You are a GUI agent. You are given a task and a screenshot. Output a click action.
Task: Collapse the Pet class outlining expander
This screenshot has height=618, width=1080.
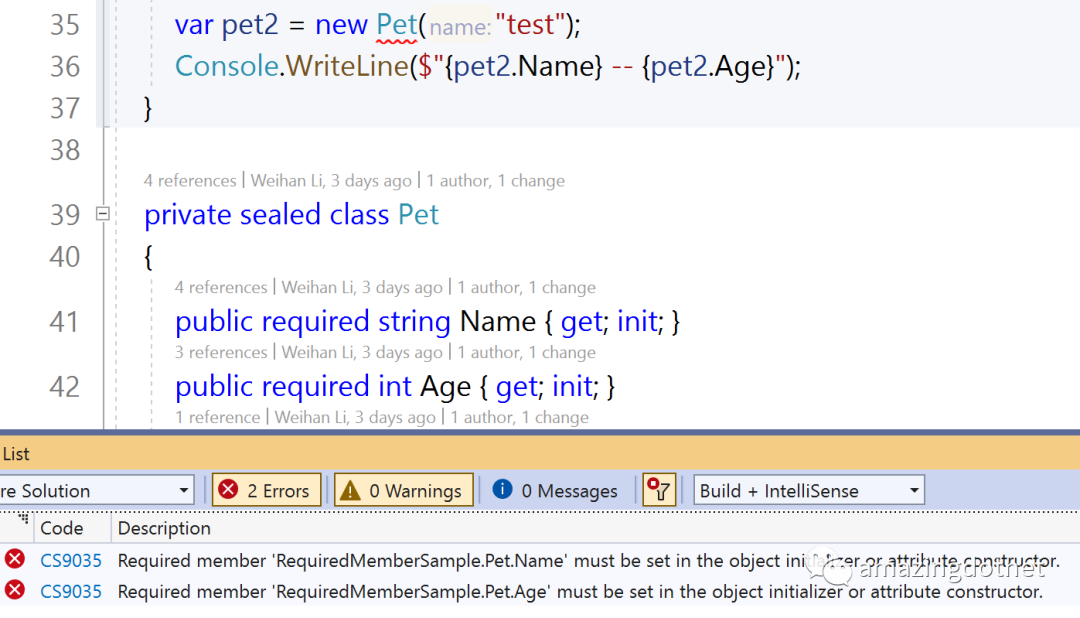click(102, 213)
